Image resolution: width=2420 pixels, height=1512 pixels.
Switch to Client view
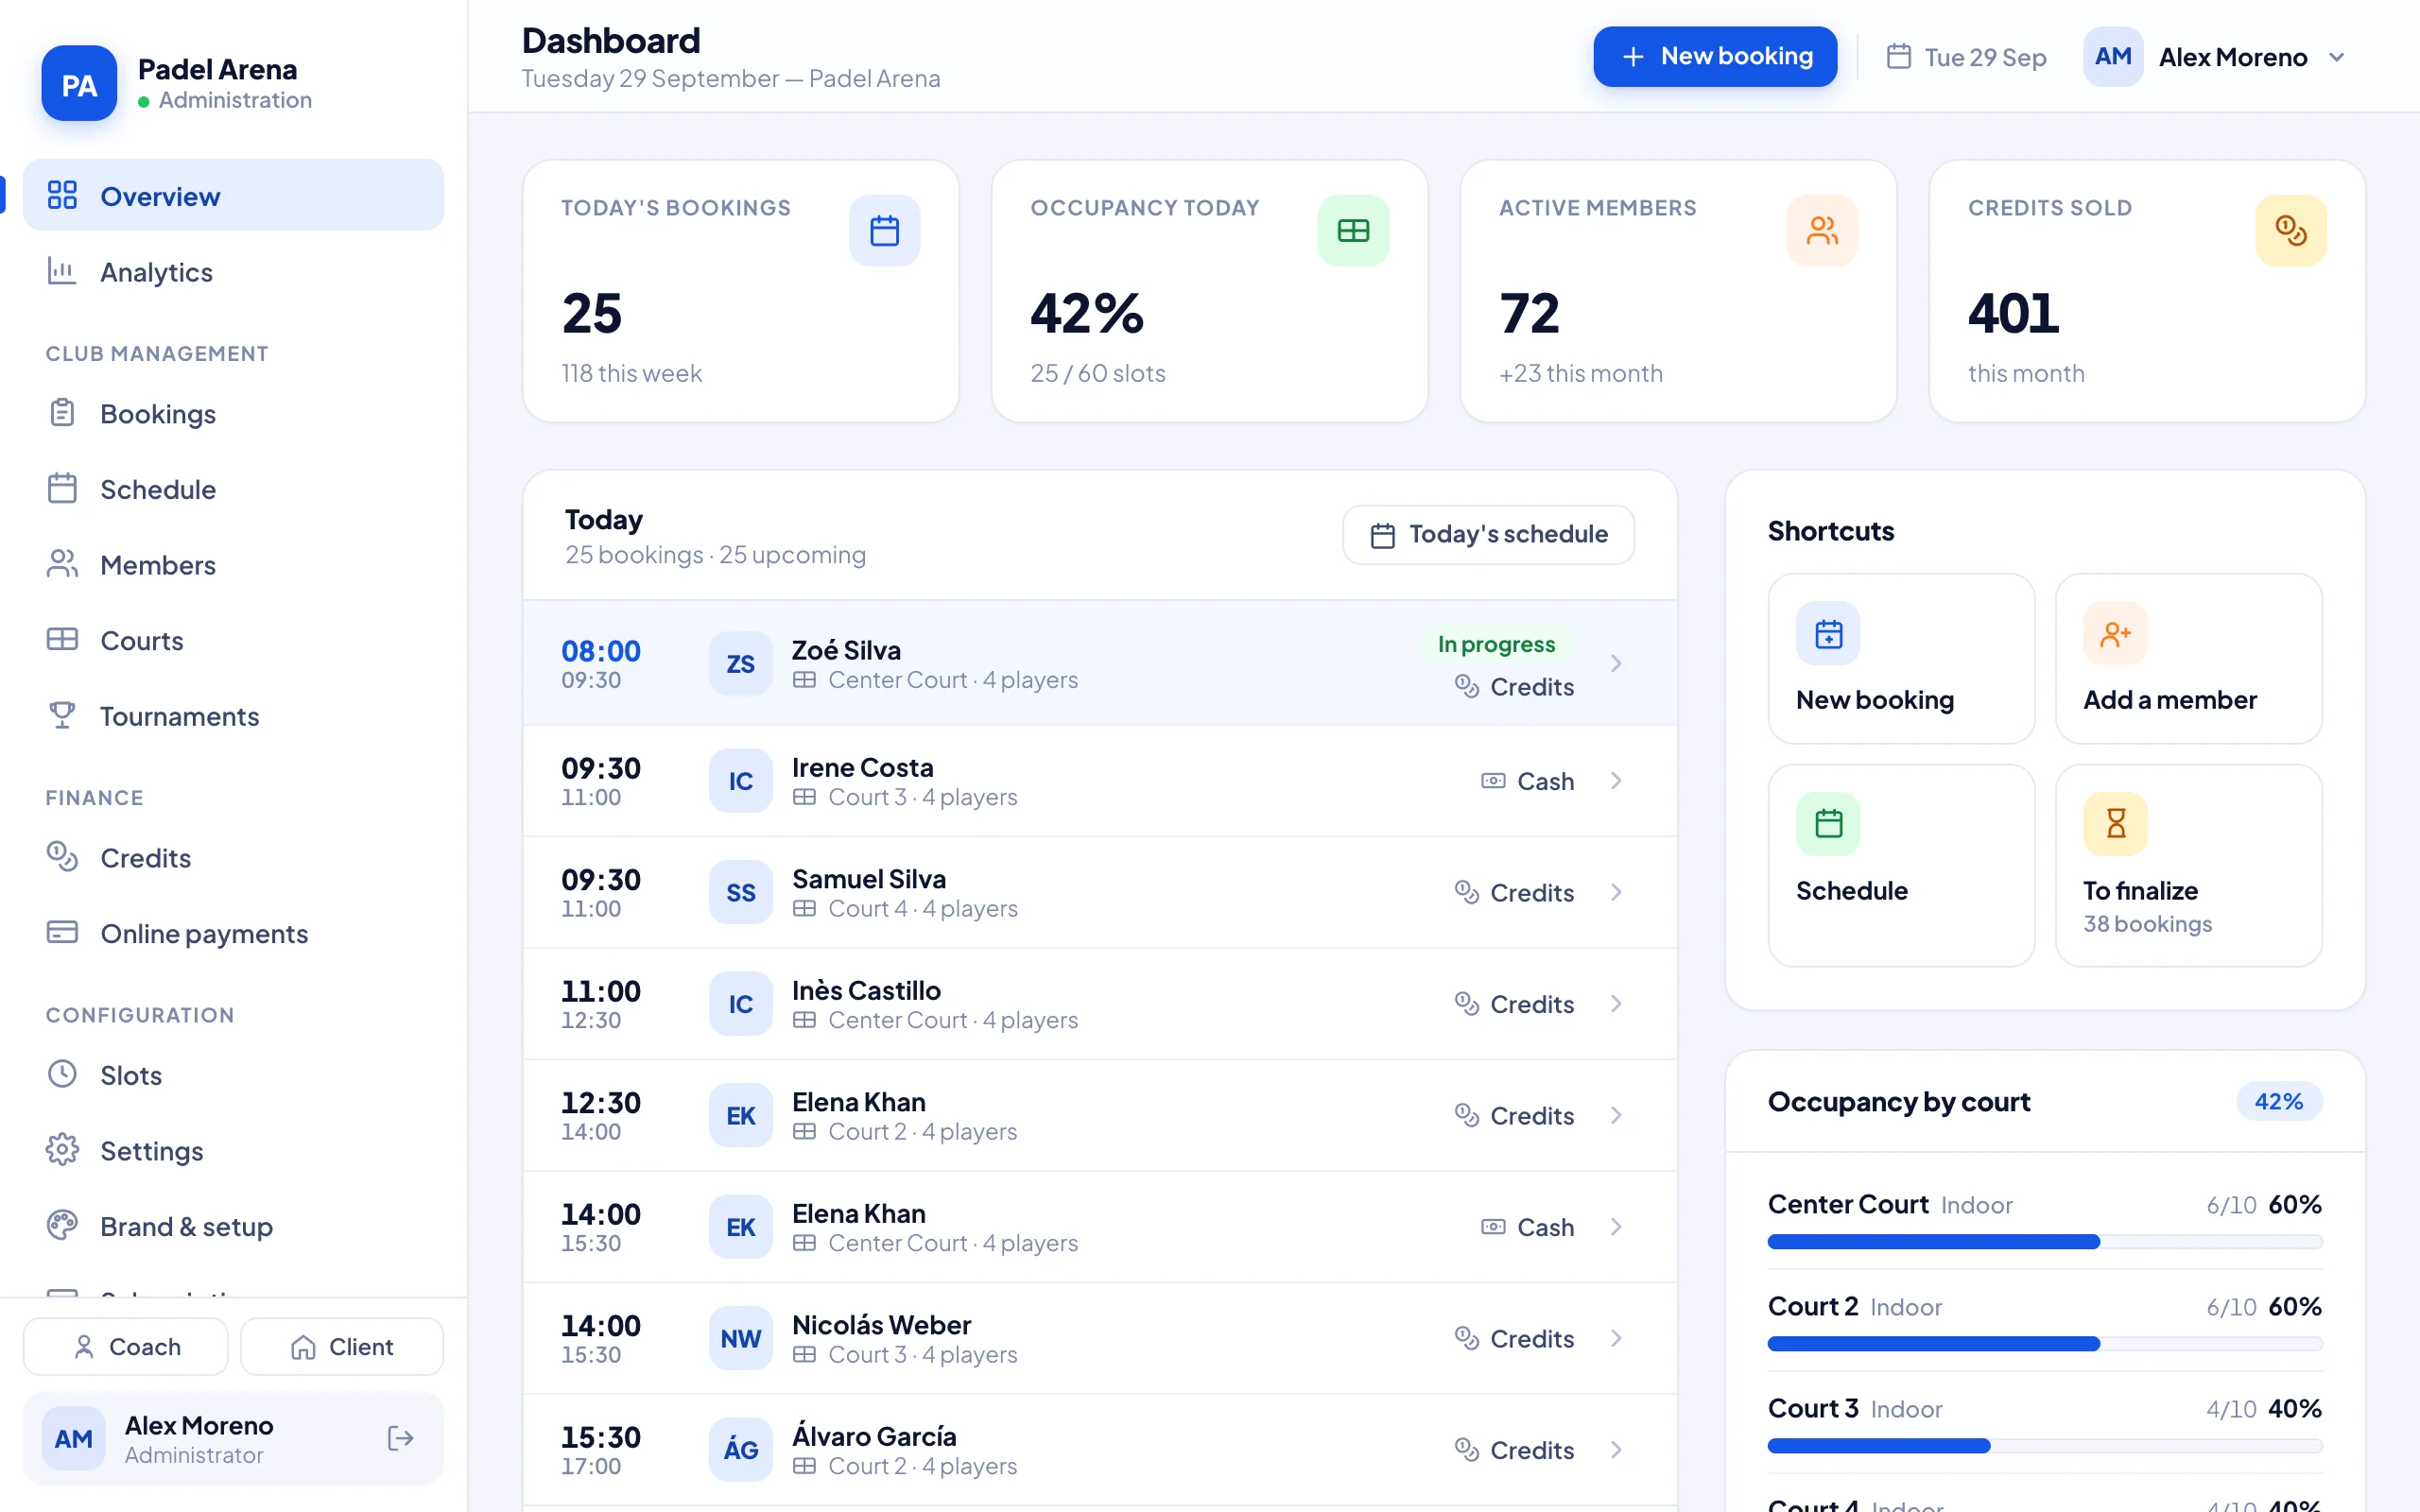pos(342,1346)
